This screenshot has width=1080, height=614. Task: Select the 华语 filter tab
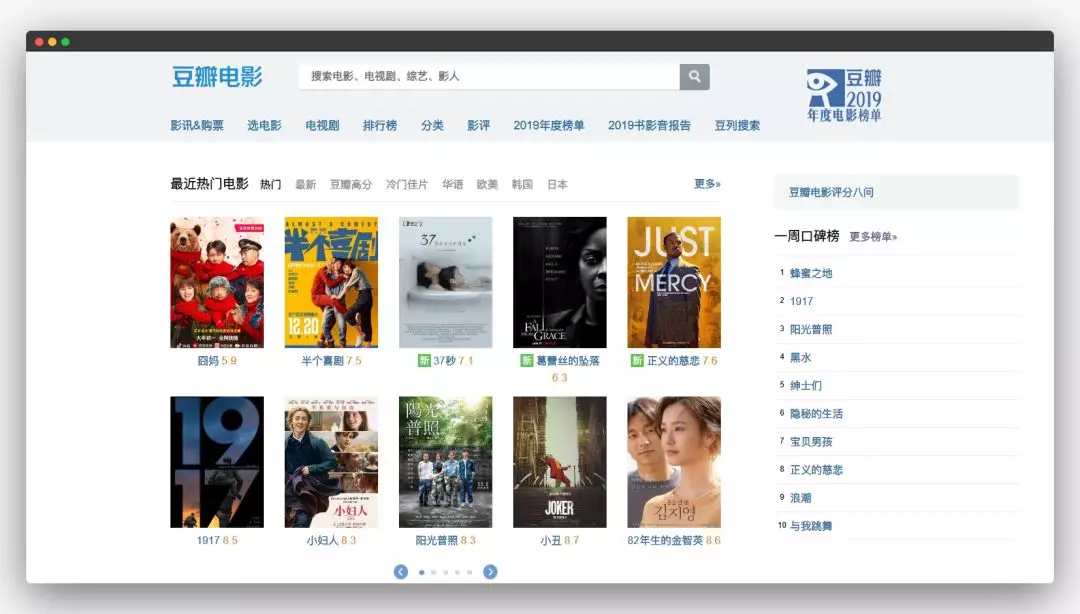[453, 185]
